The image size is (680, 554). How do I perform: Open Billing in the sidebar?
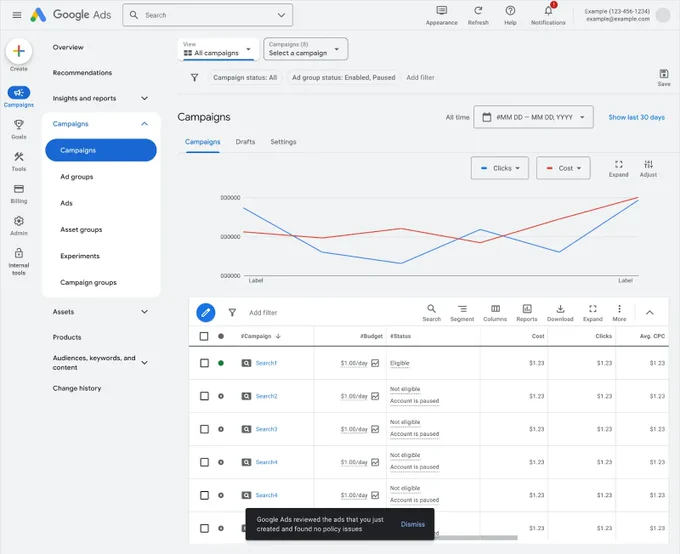(x=19, y=193)
